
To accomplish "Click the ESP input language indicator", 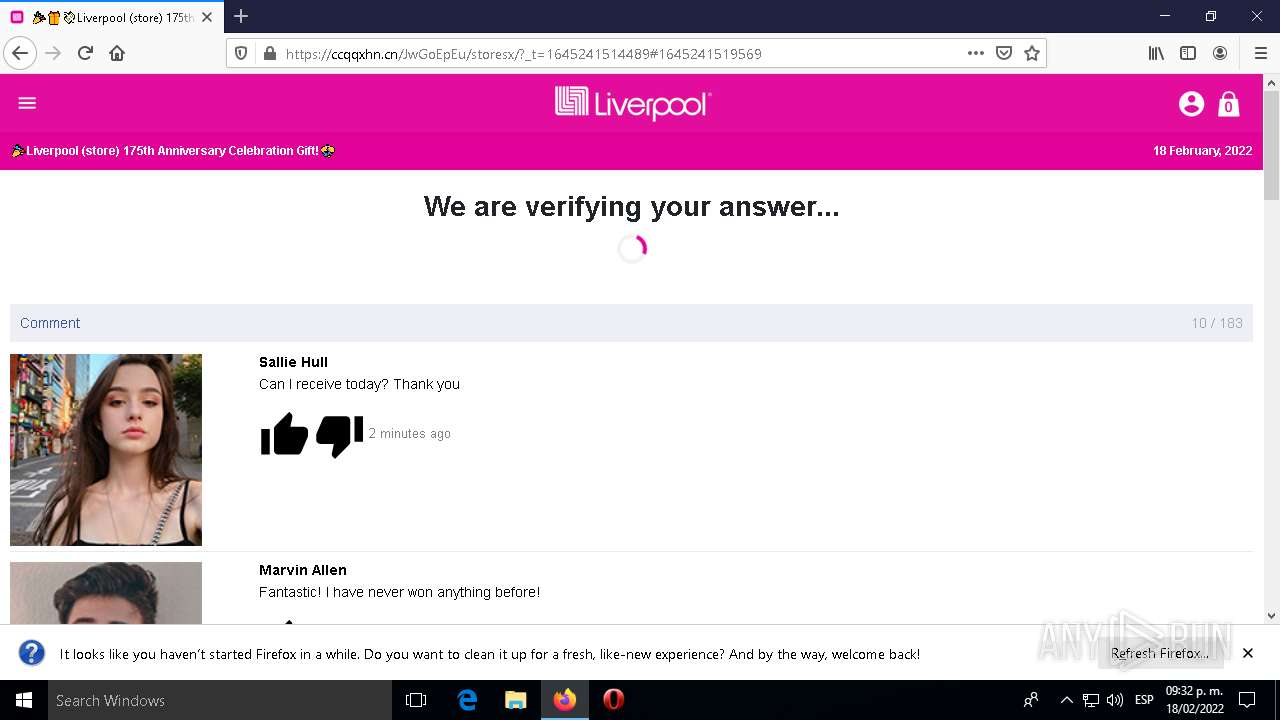I will pos(1144,700).
